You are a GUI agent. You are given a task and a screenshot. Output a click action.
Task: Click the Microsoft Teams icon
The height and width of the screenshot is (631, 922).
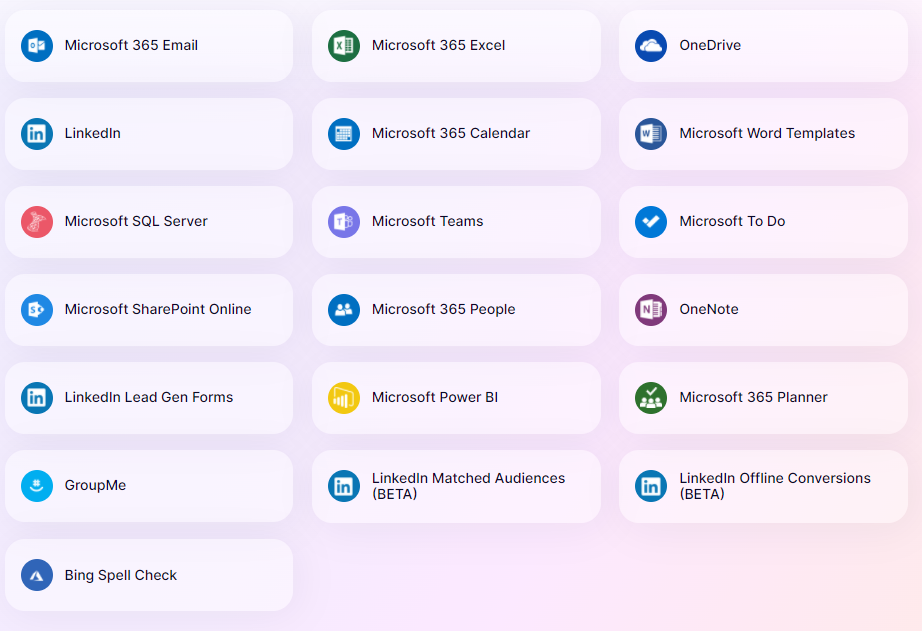343,221
